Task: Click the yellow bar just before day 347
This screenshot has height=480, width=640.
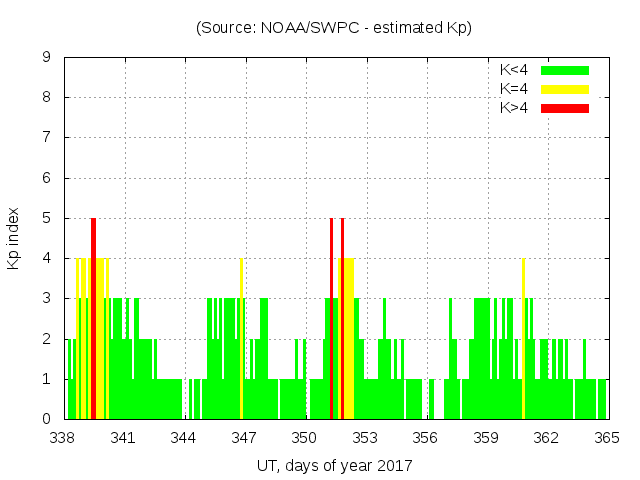Action: (x=241, y=340)
